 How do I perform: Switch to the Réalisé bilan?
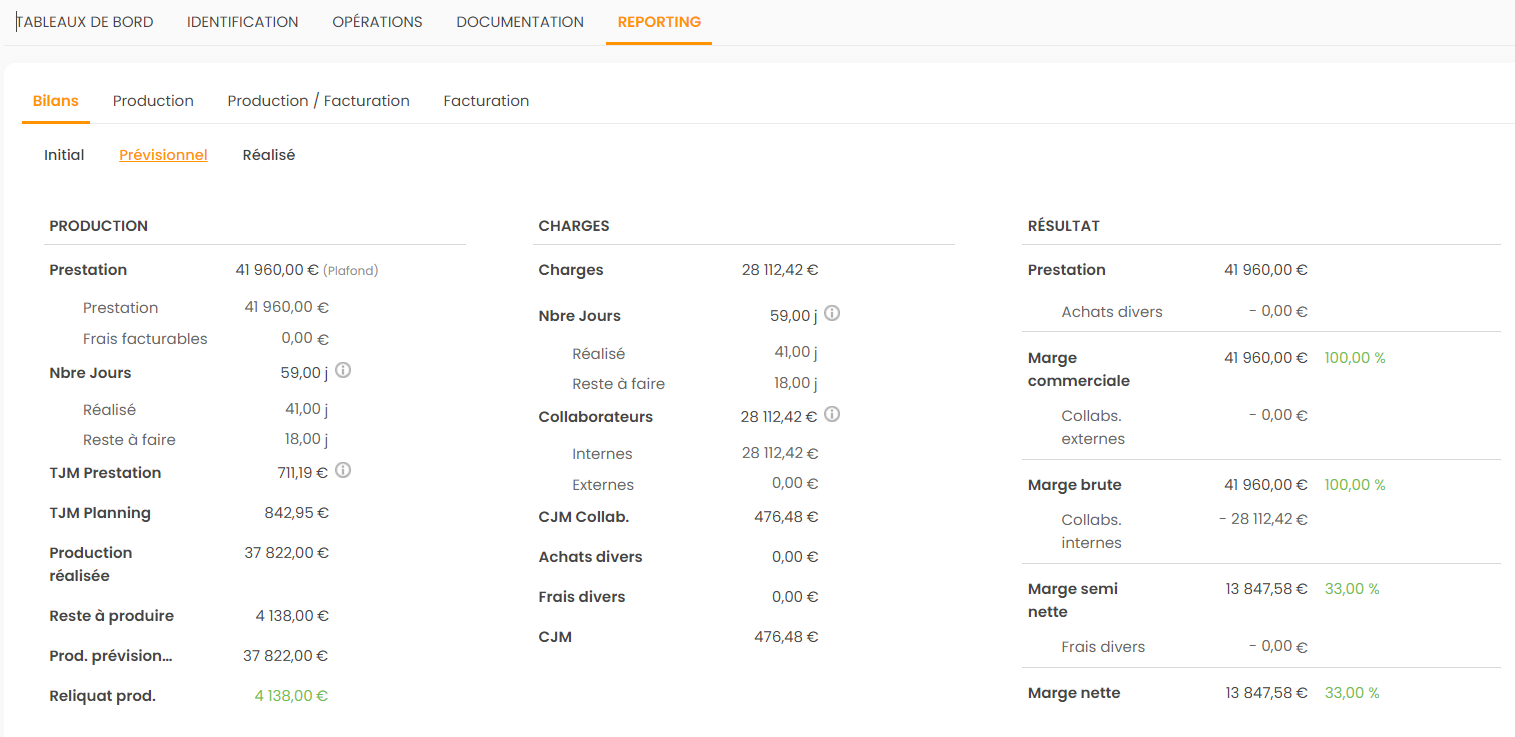269,155
